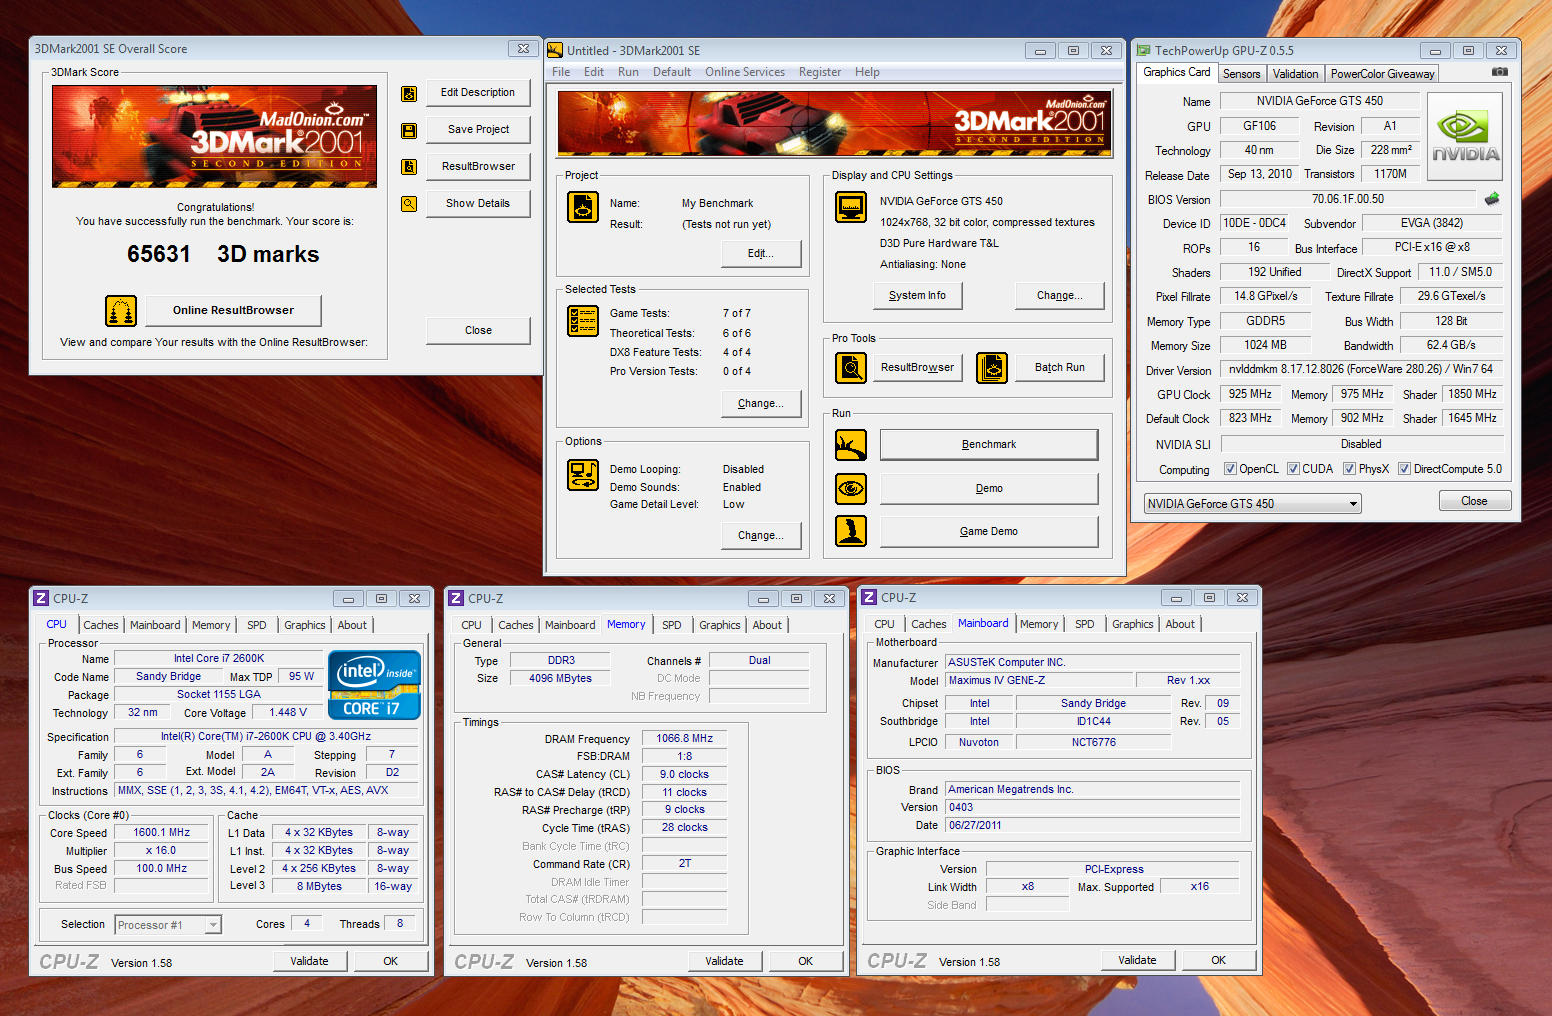Image resolution: width=1552 pixels, height=1016 pixels.
Task: Toggle the DirectCompute 5.0 checkbox
Action: (1405, 469)
